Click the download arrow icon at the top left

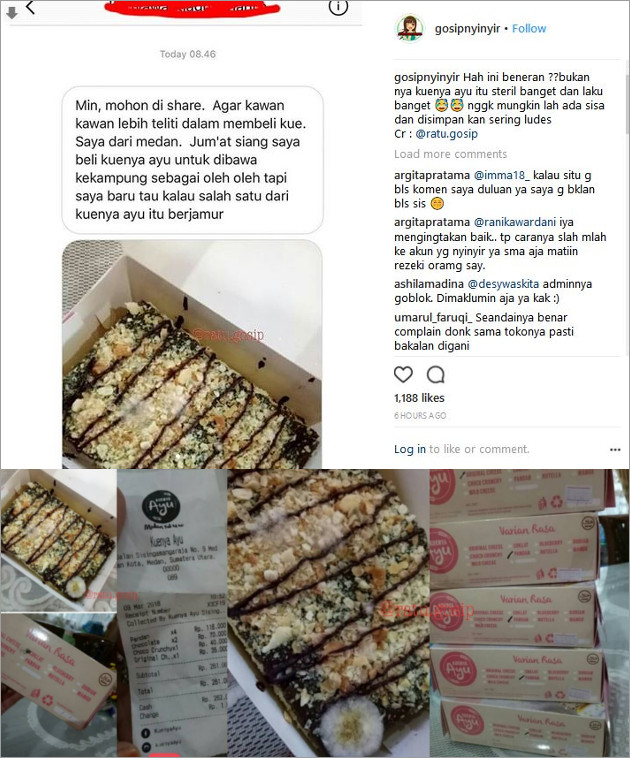[x=12, y=13]
